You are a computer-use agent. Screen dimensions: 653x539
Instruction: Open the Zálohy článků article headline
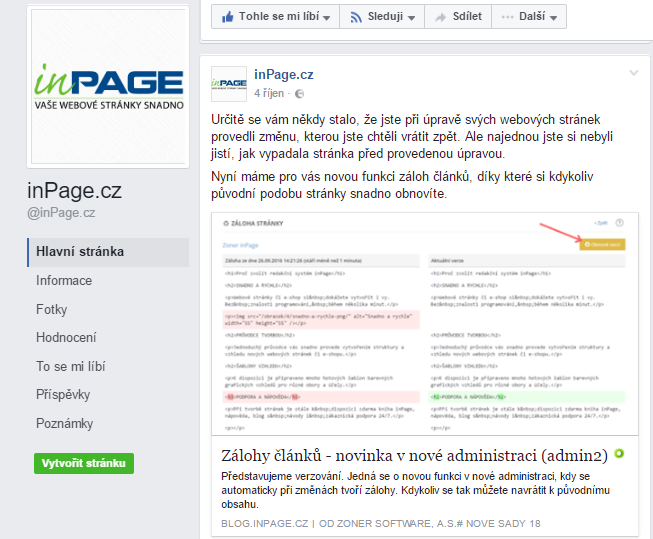point(416,455)
